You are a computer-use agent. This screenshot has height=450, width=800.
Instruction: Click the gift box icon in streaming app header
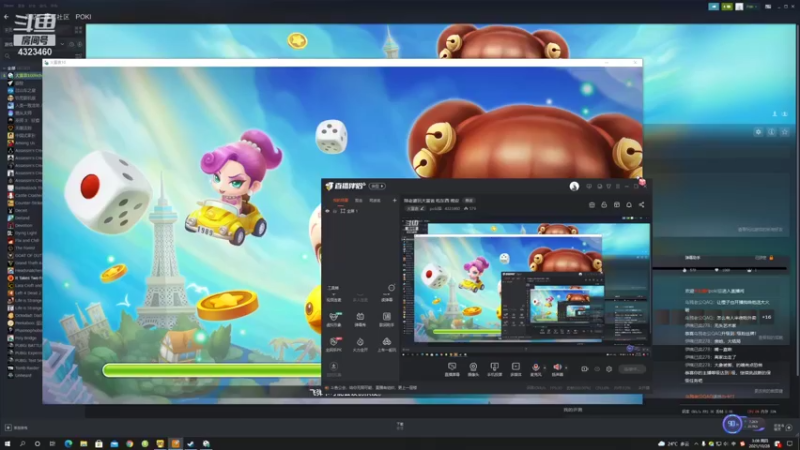coord(604,205)
